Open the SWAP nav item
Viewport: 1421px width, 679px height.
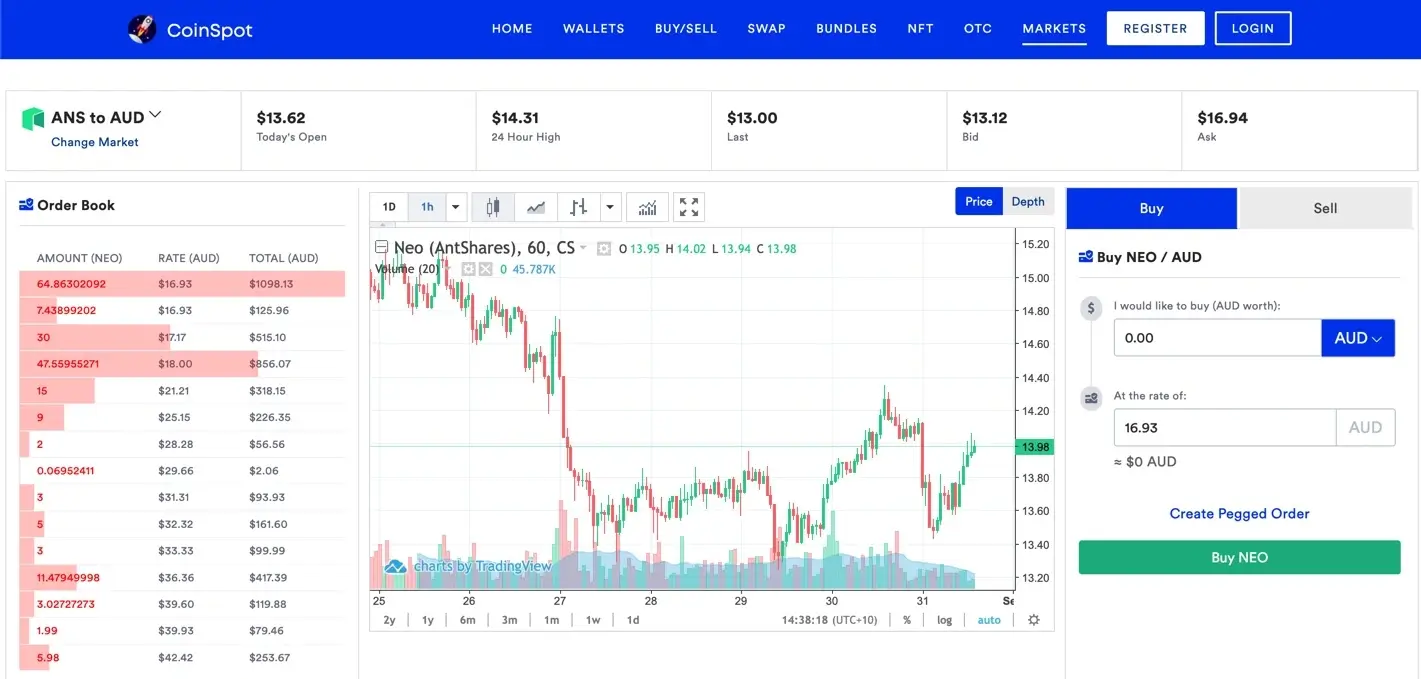tap(766, 28)
